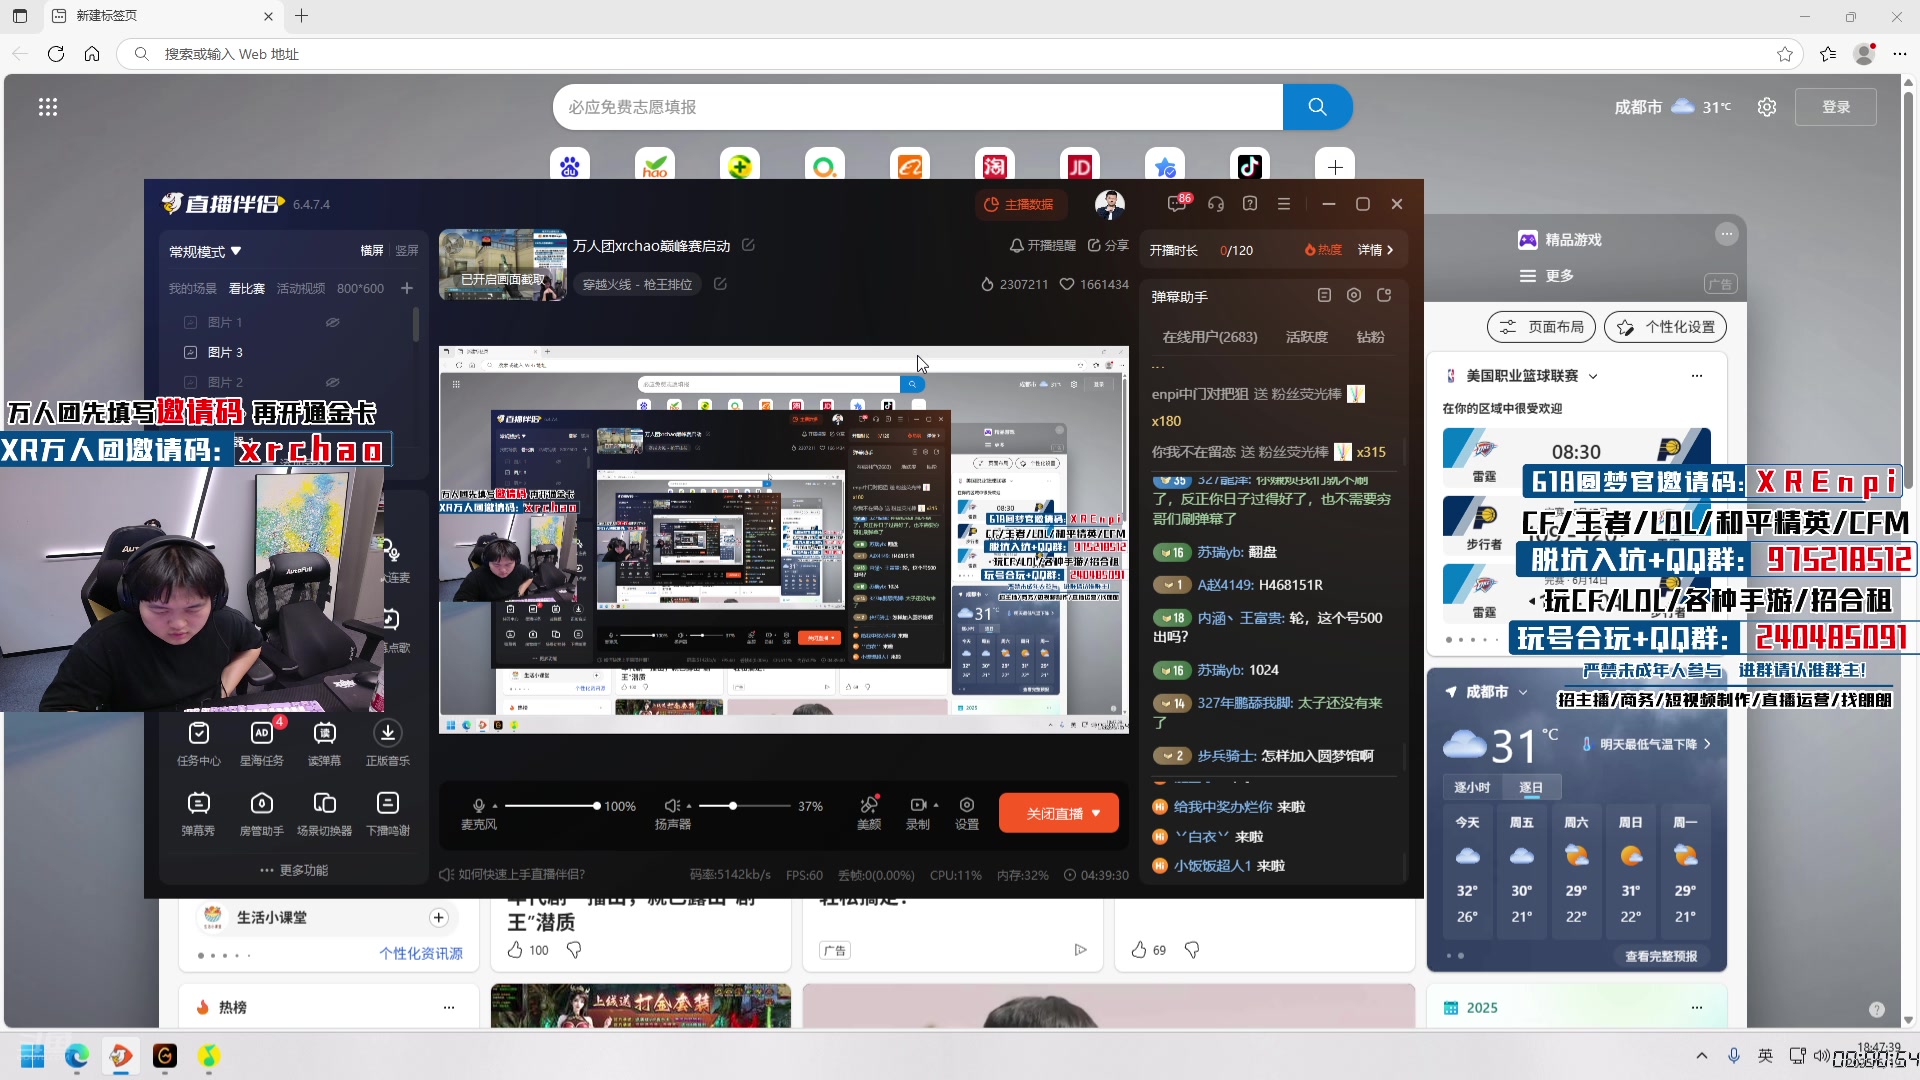The width and height of the screenshot is (1920, 1080).
Task: Switch to 横屏 landscape mode
Action: click(372, 251)
